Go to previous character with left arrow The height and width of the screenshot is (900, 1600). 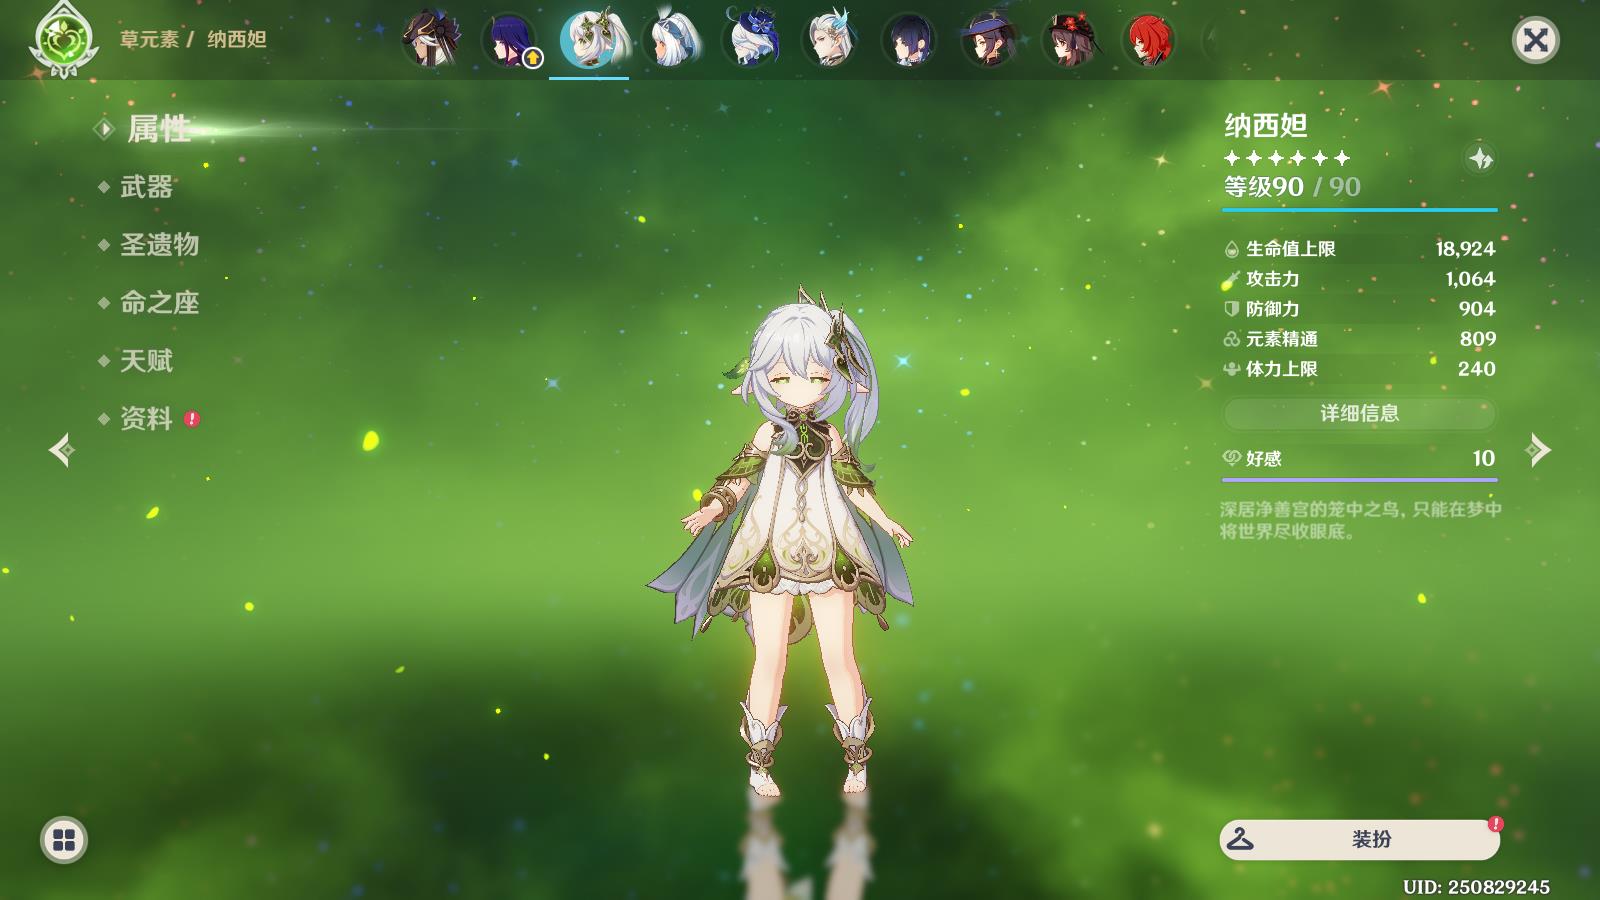click(x=61, y=450)
